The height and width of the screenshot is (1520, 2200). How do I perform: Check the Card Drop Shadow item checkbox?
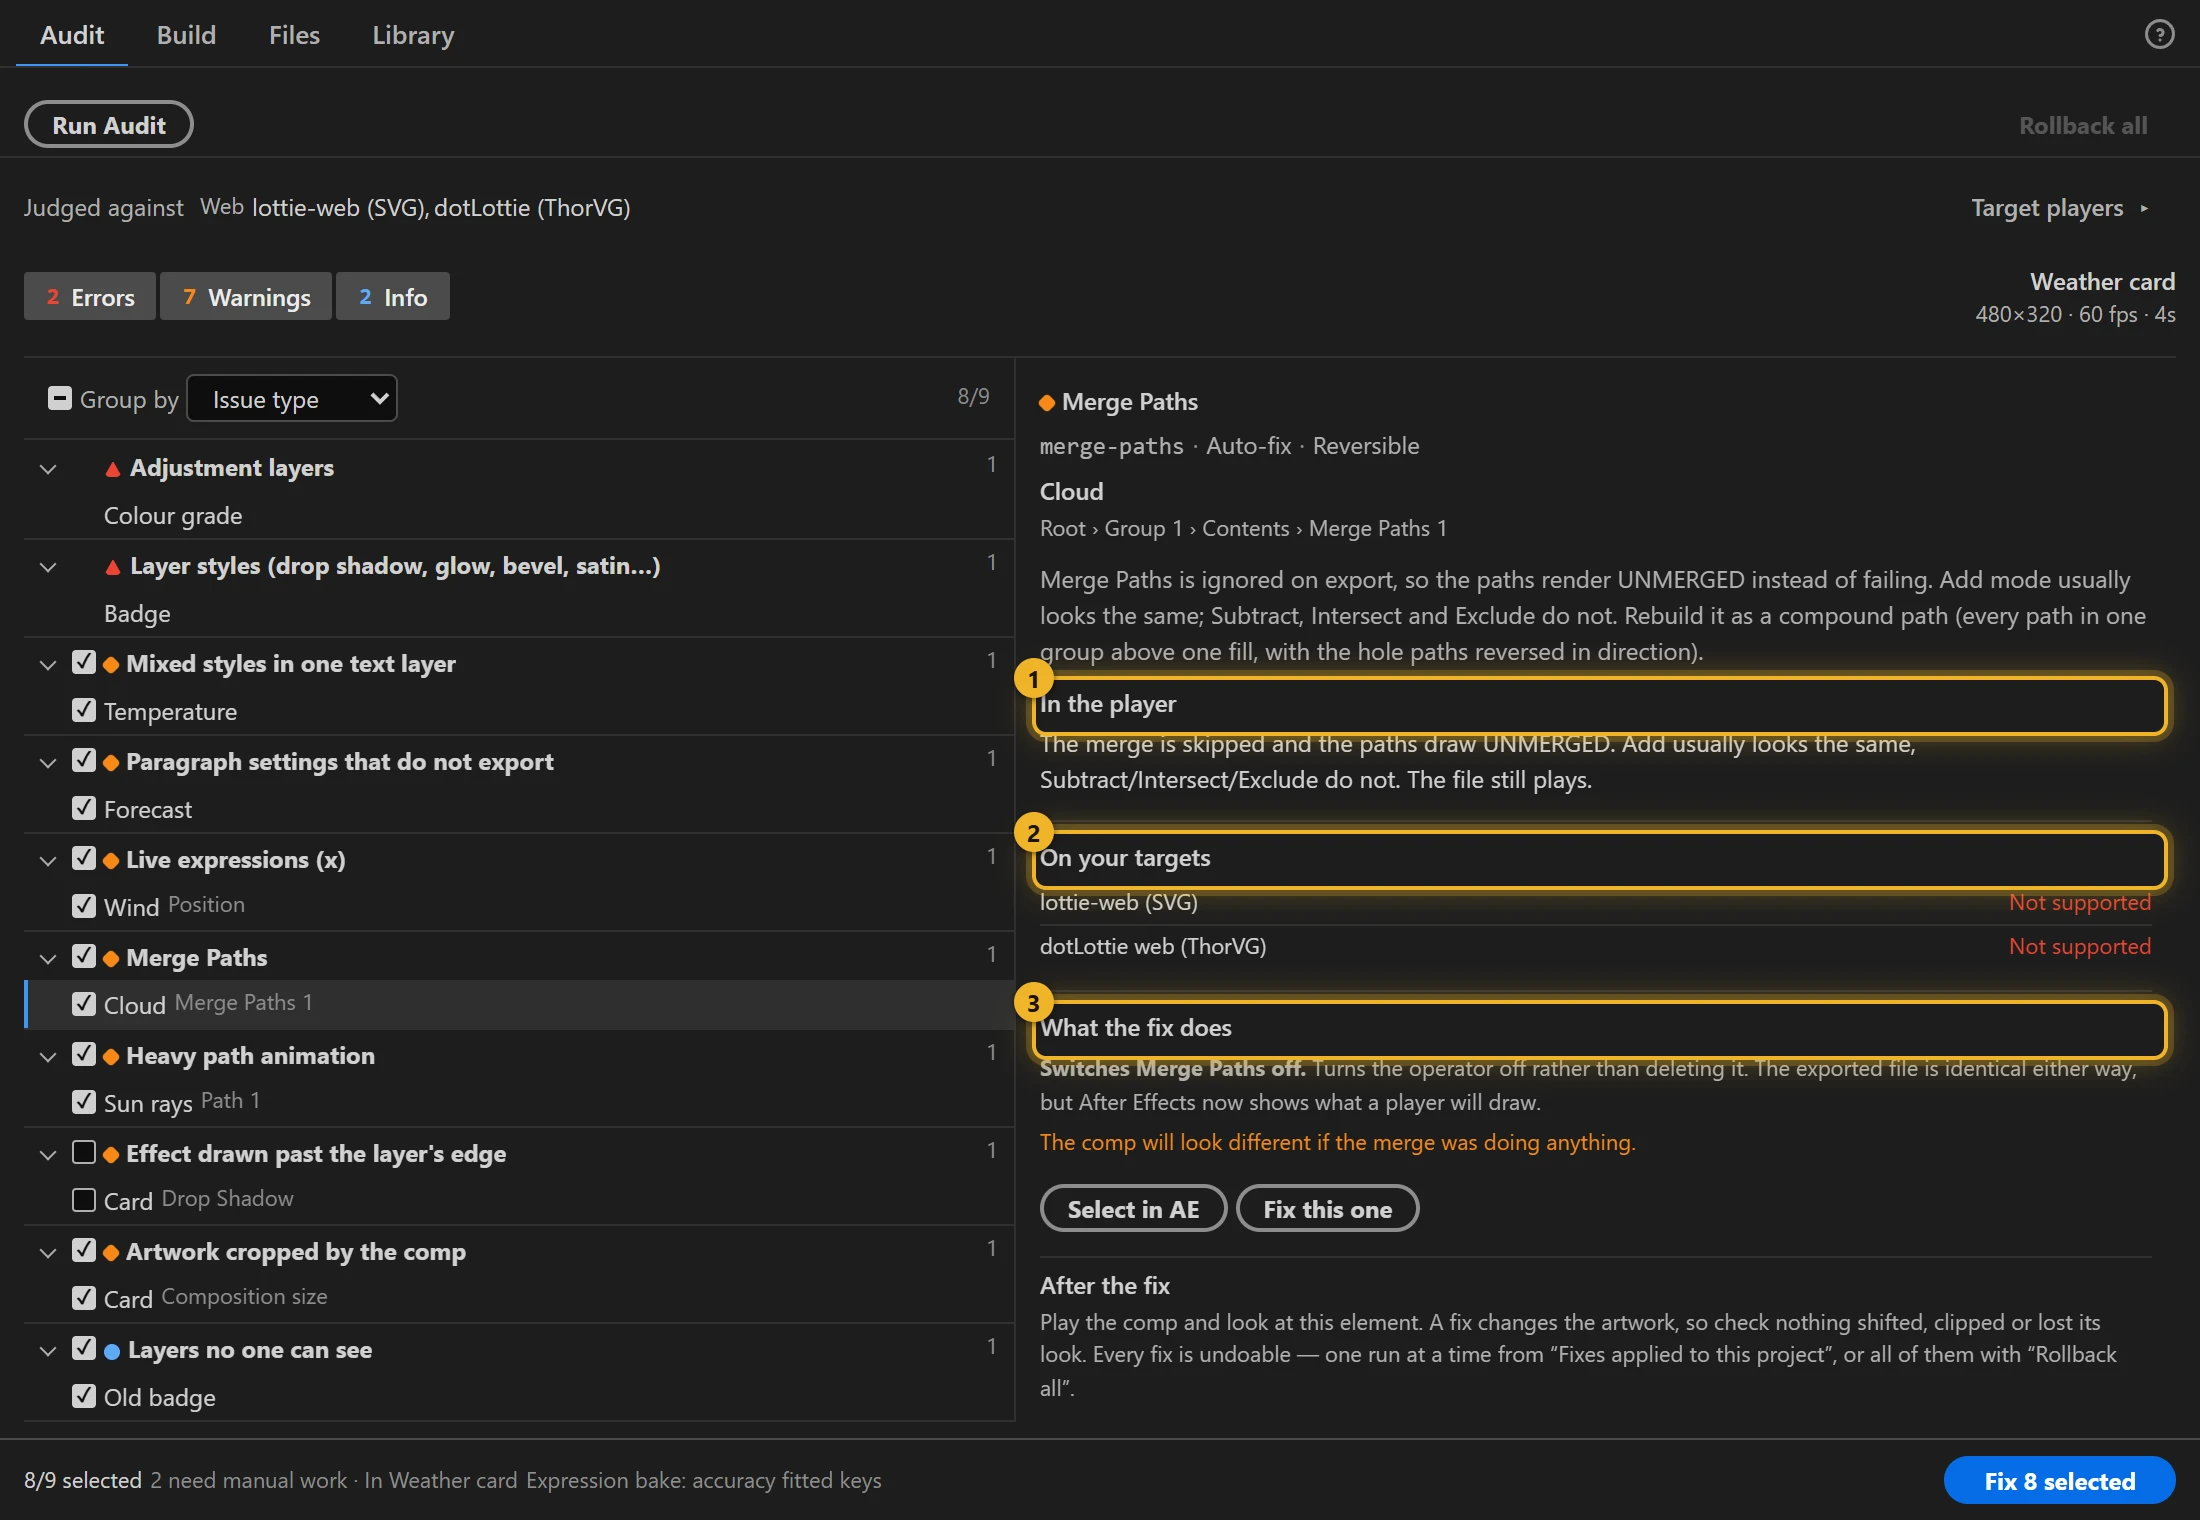84,1200
